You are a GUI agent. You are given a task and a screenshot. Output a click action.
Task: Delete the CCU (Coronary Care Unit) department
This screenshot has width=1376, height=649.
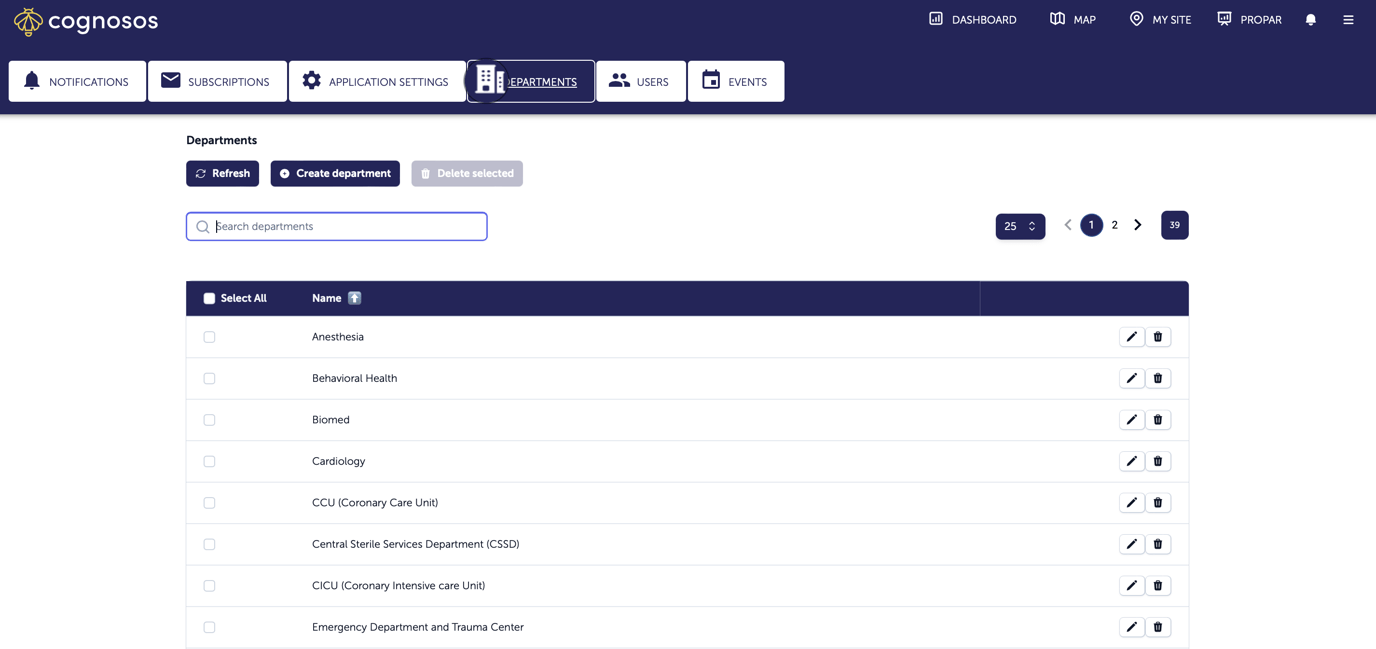coord(1158,503)
